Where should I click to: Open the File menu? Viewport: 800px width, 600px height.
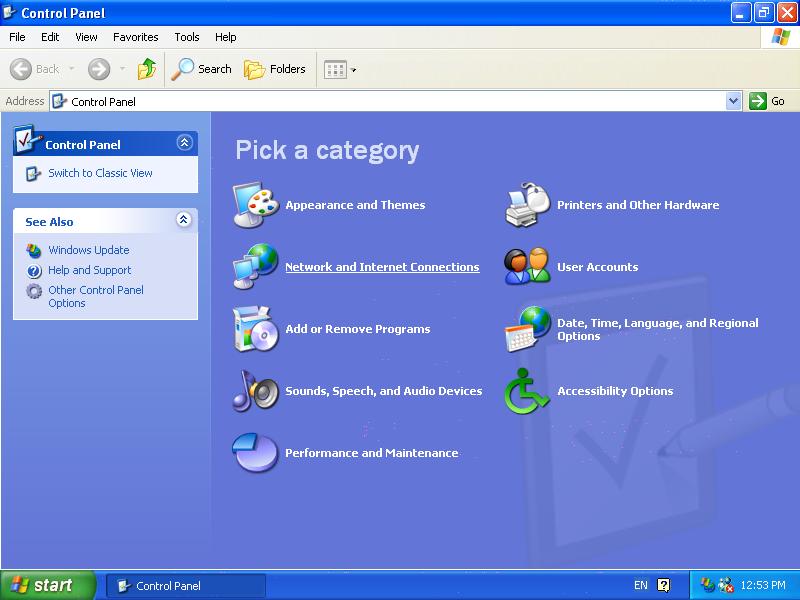click(x=17, y=37)
